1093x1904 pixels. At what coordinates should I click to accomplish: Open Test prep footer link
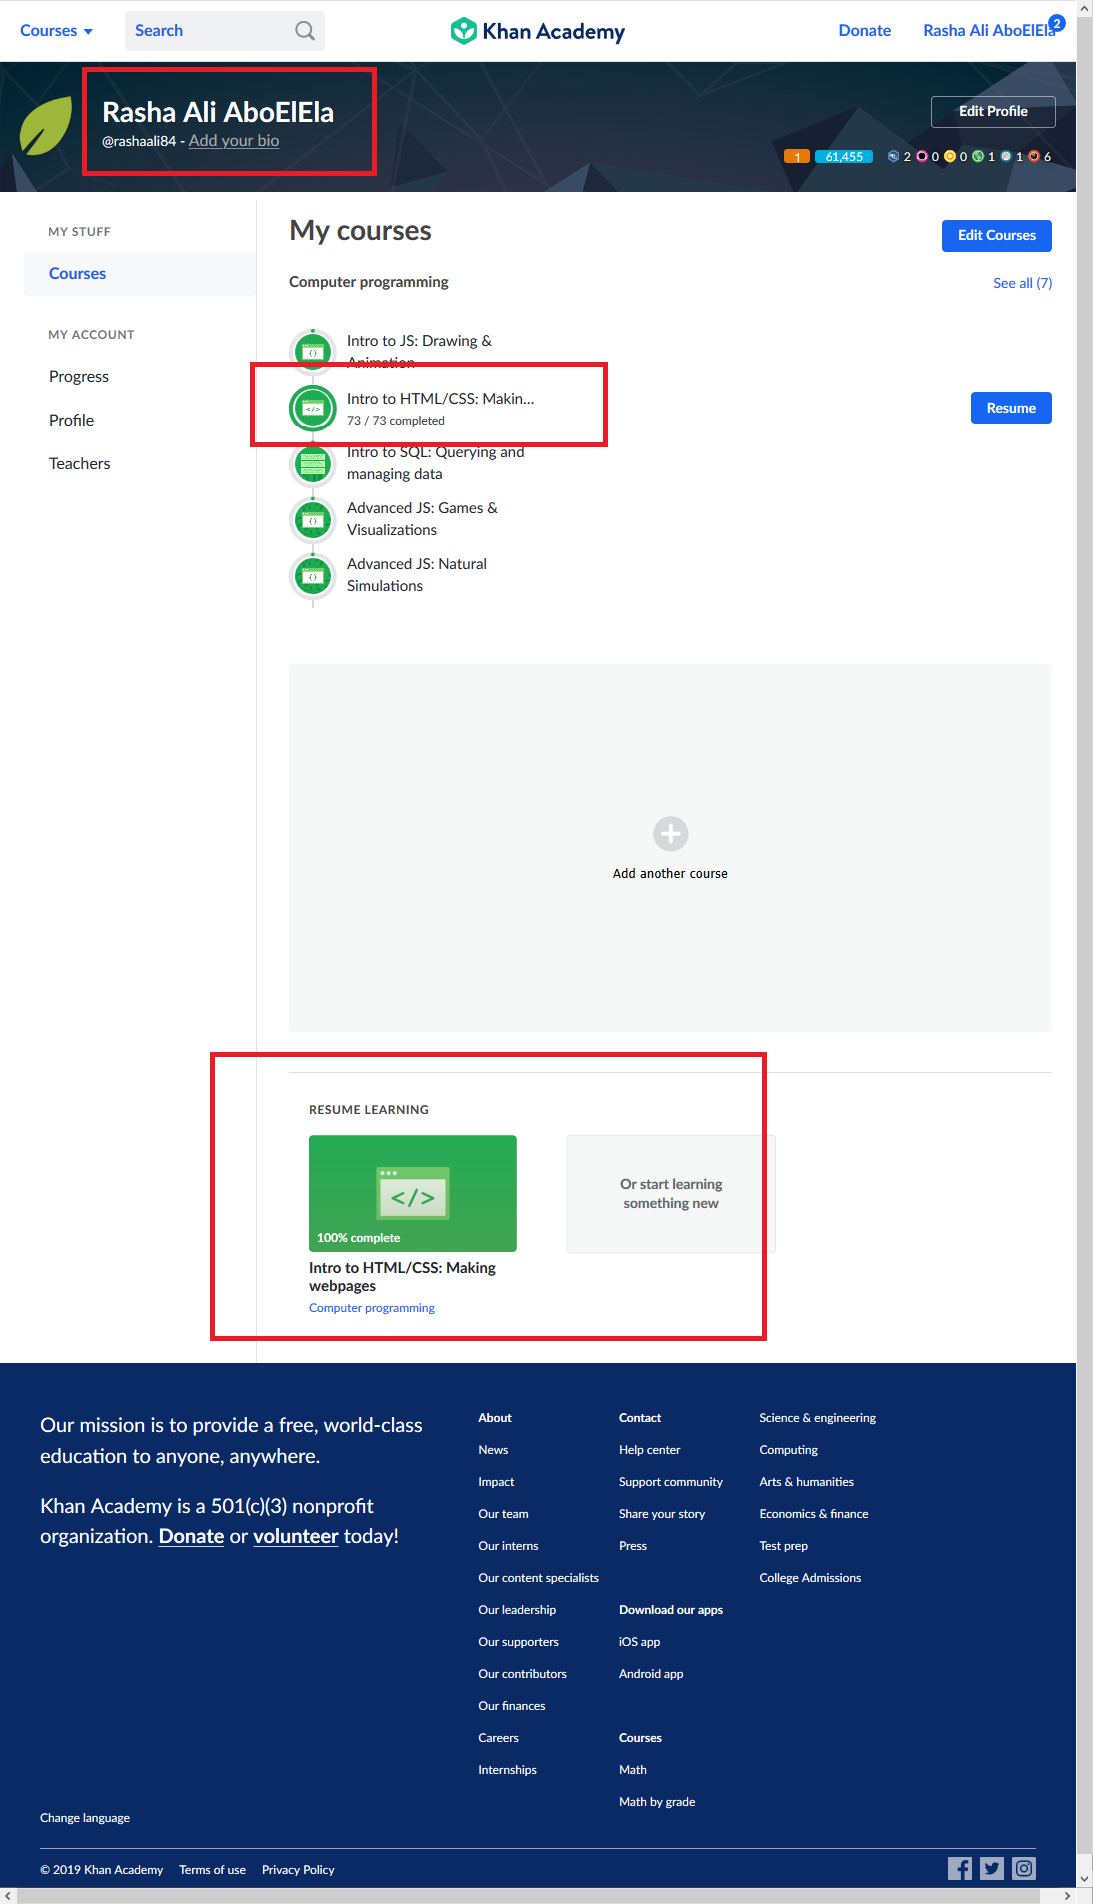783,1546
